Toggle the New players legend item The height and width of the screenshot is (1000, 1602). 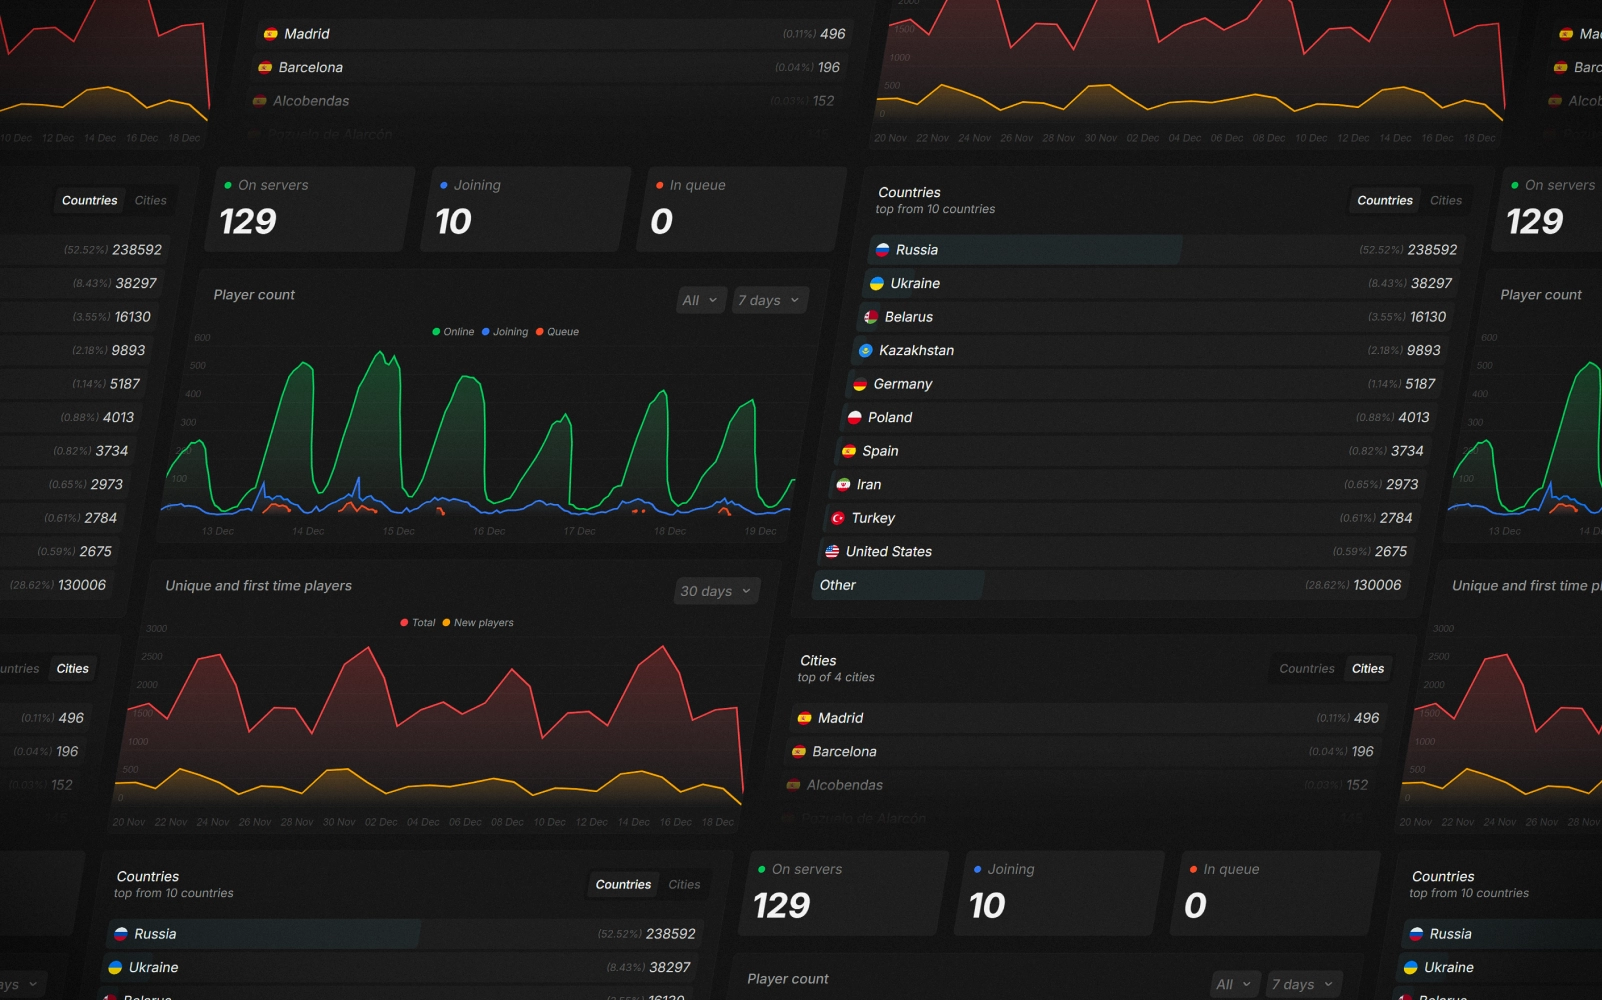[478, 623]
